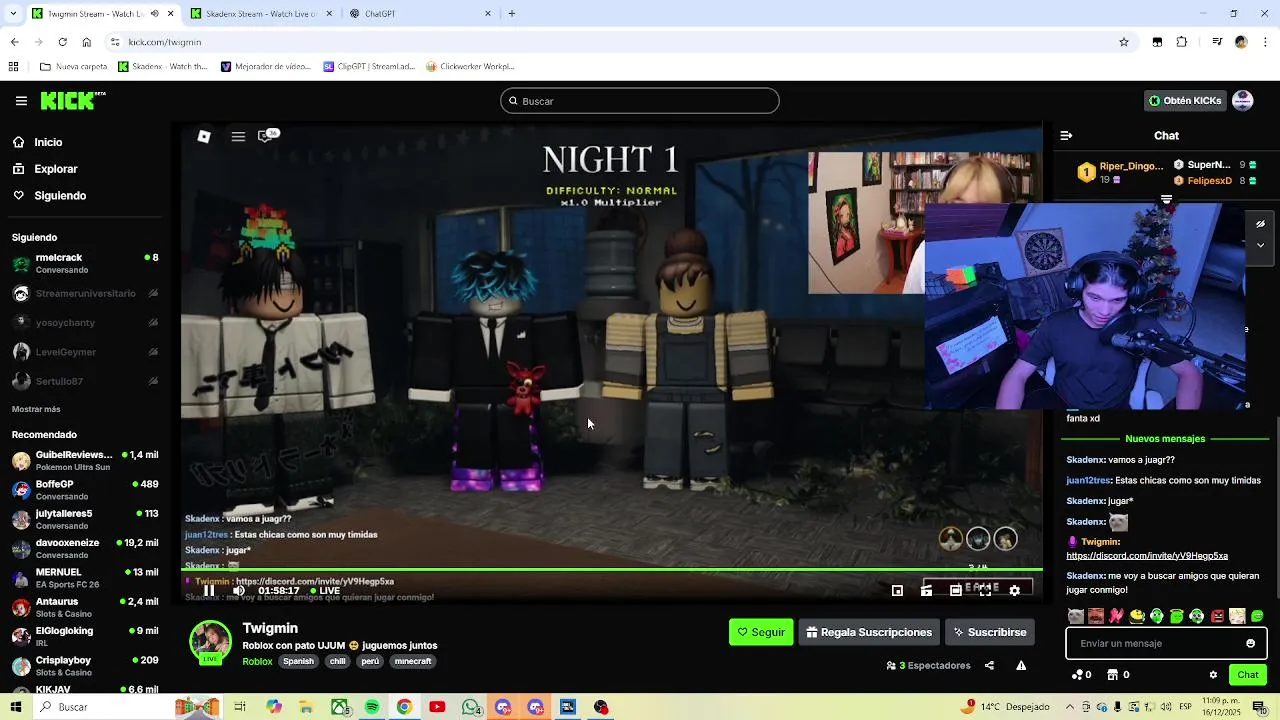This screenshot has height=720, width=1280.
Task: Hide the pinned message eye icon
Action: (x=1260, y=224)
